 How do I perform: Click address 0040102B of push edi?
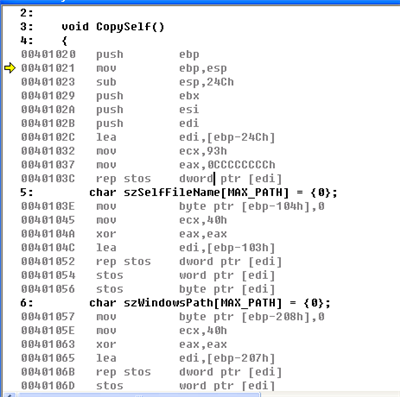[48, 123]
